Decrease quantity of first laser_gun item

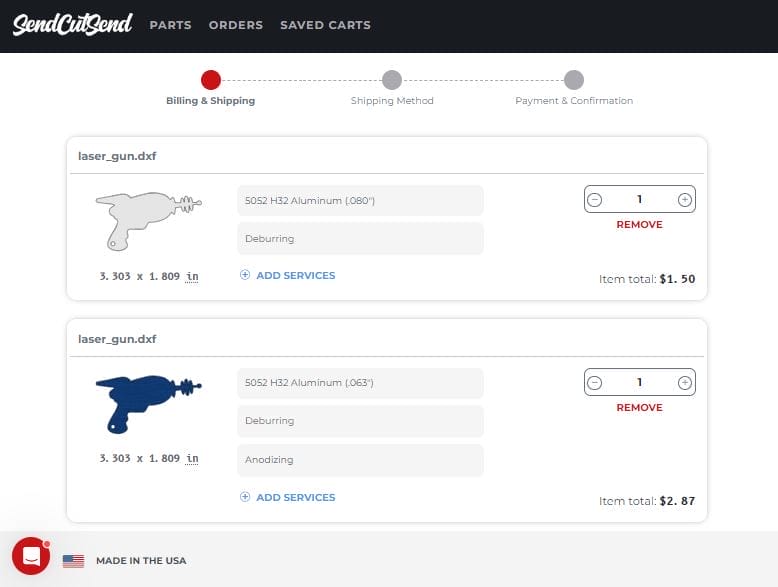[595, 200]
